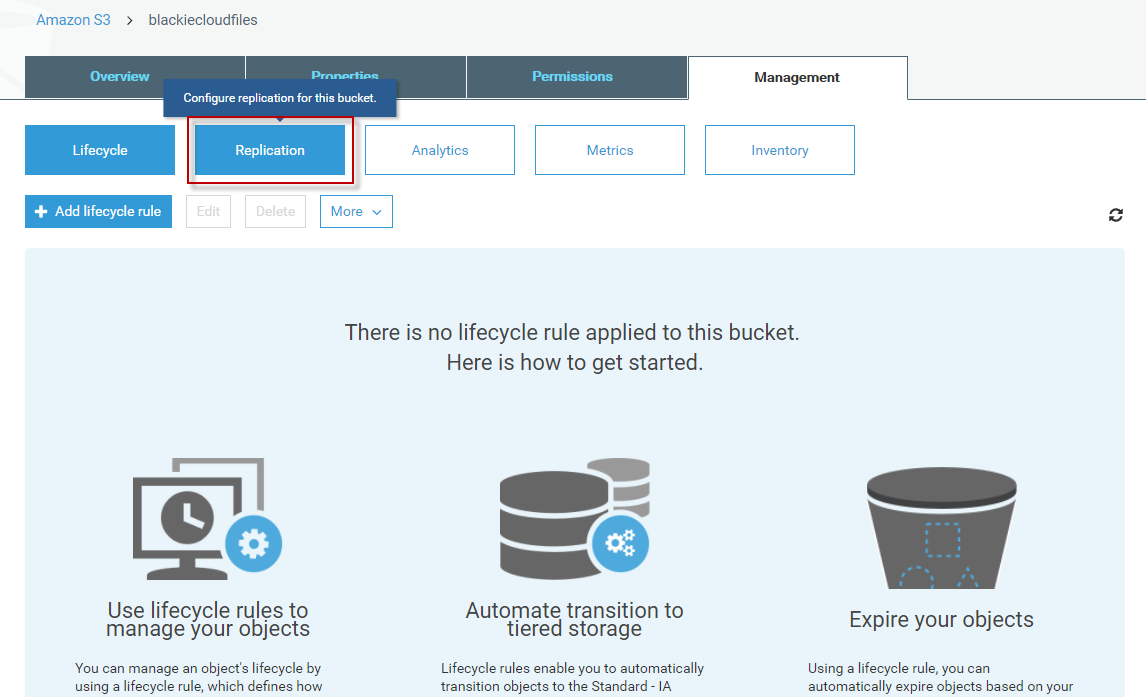Click the refresh icon on the right
1146x697 pixels.
tap(1115, 215)
